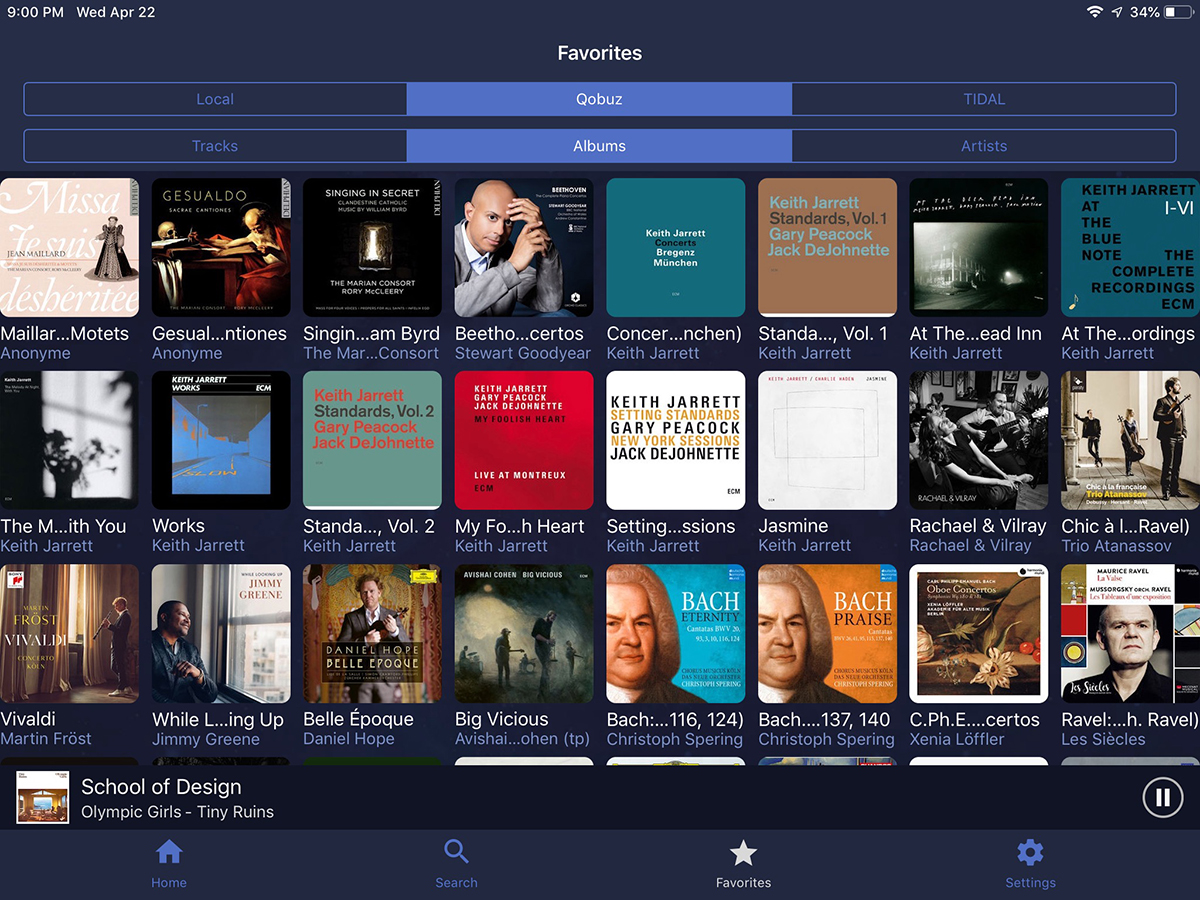The height and width of the screenshot is (900, 1200).
Task: Switch to the TIDAL source tab
Action: (984, 99)
